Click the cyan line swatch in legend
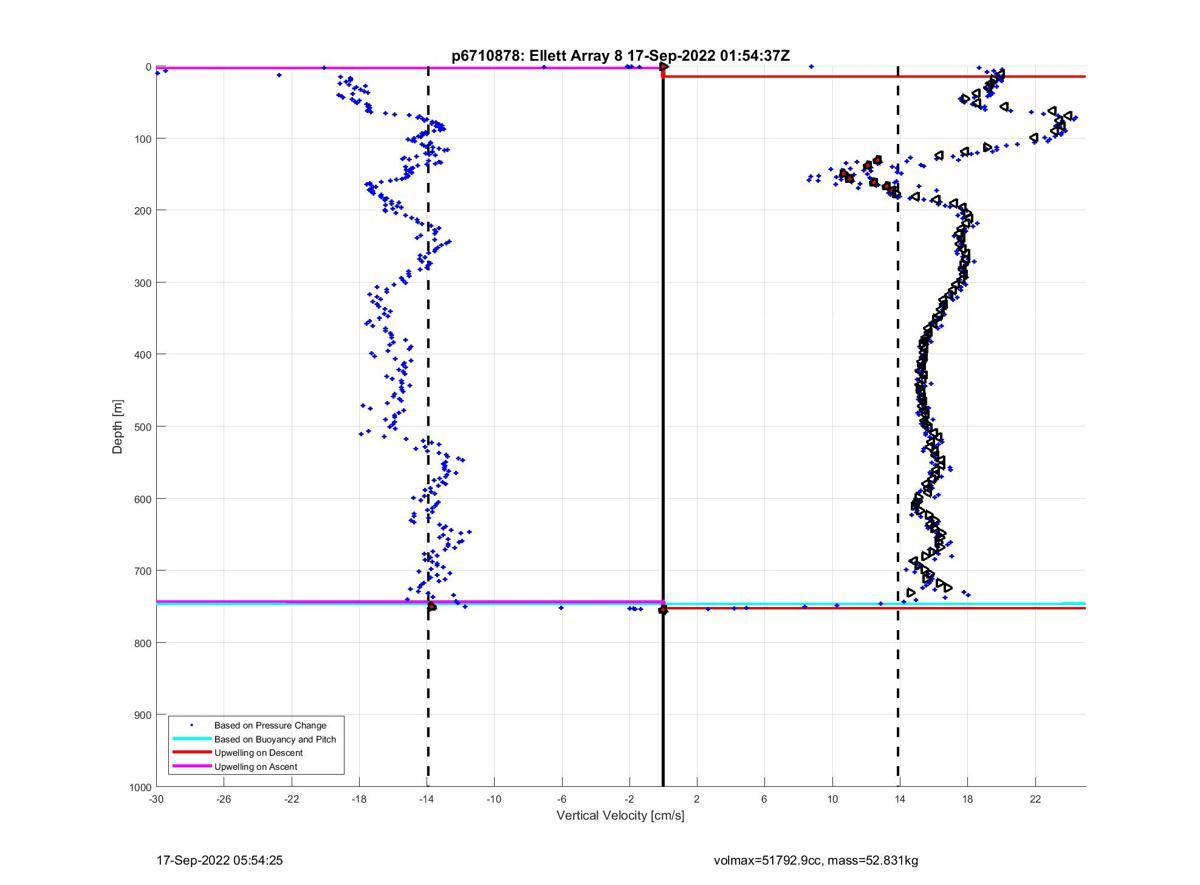Screen dimensions: 1200x885 pyautogui.click(x=191, y=739)
